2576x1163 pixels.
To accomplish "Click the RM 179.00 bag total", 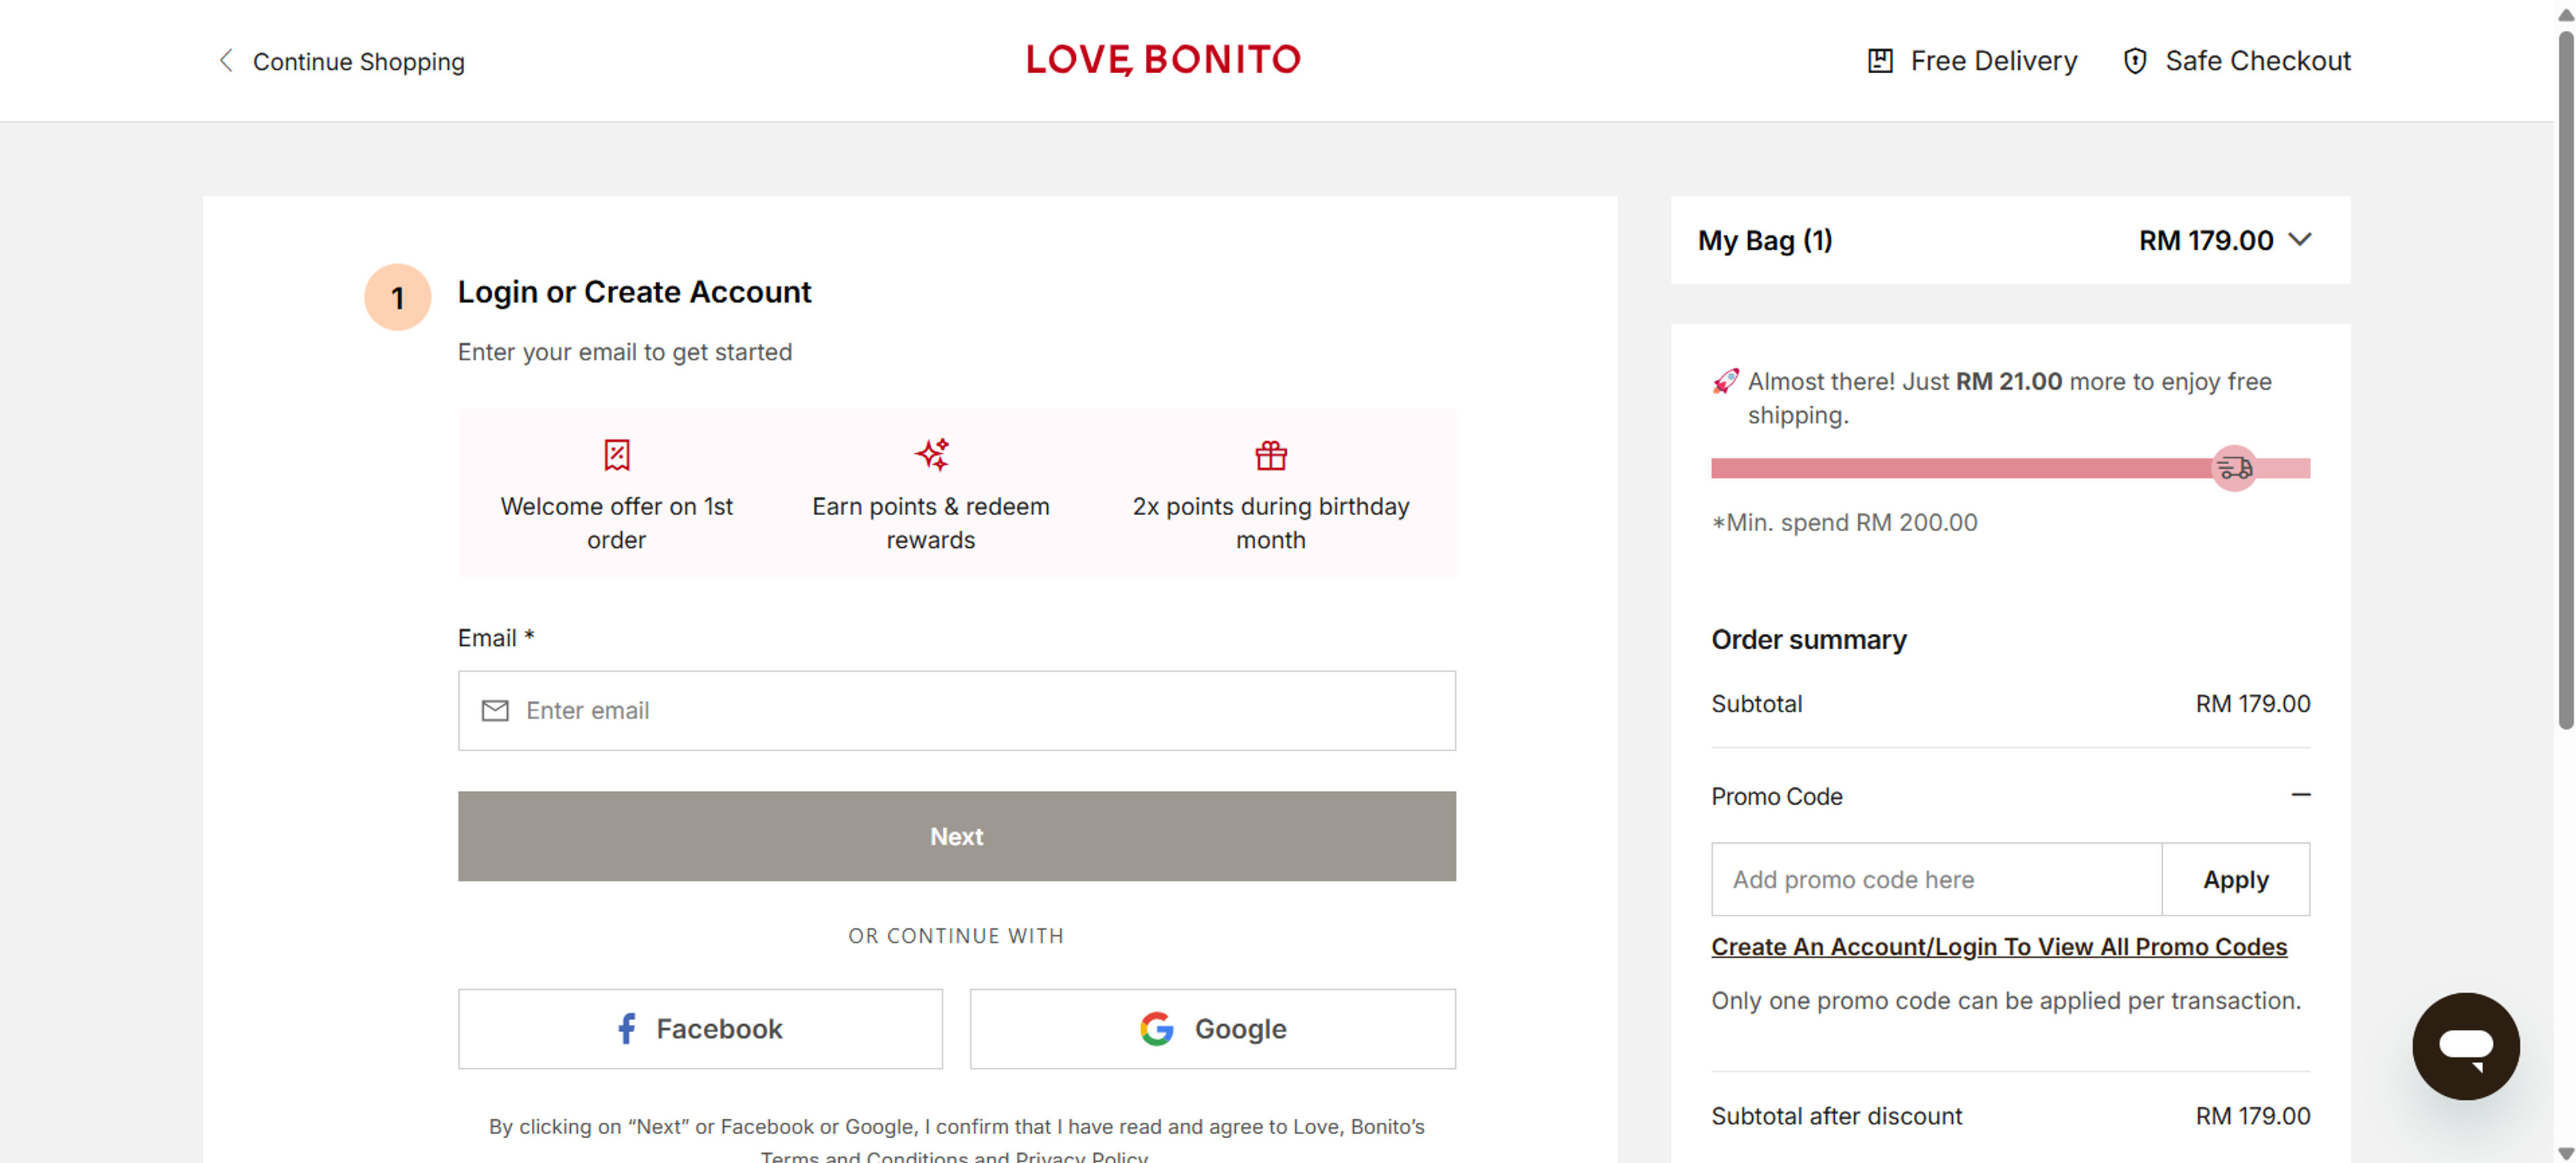I will pos(2205,240).
